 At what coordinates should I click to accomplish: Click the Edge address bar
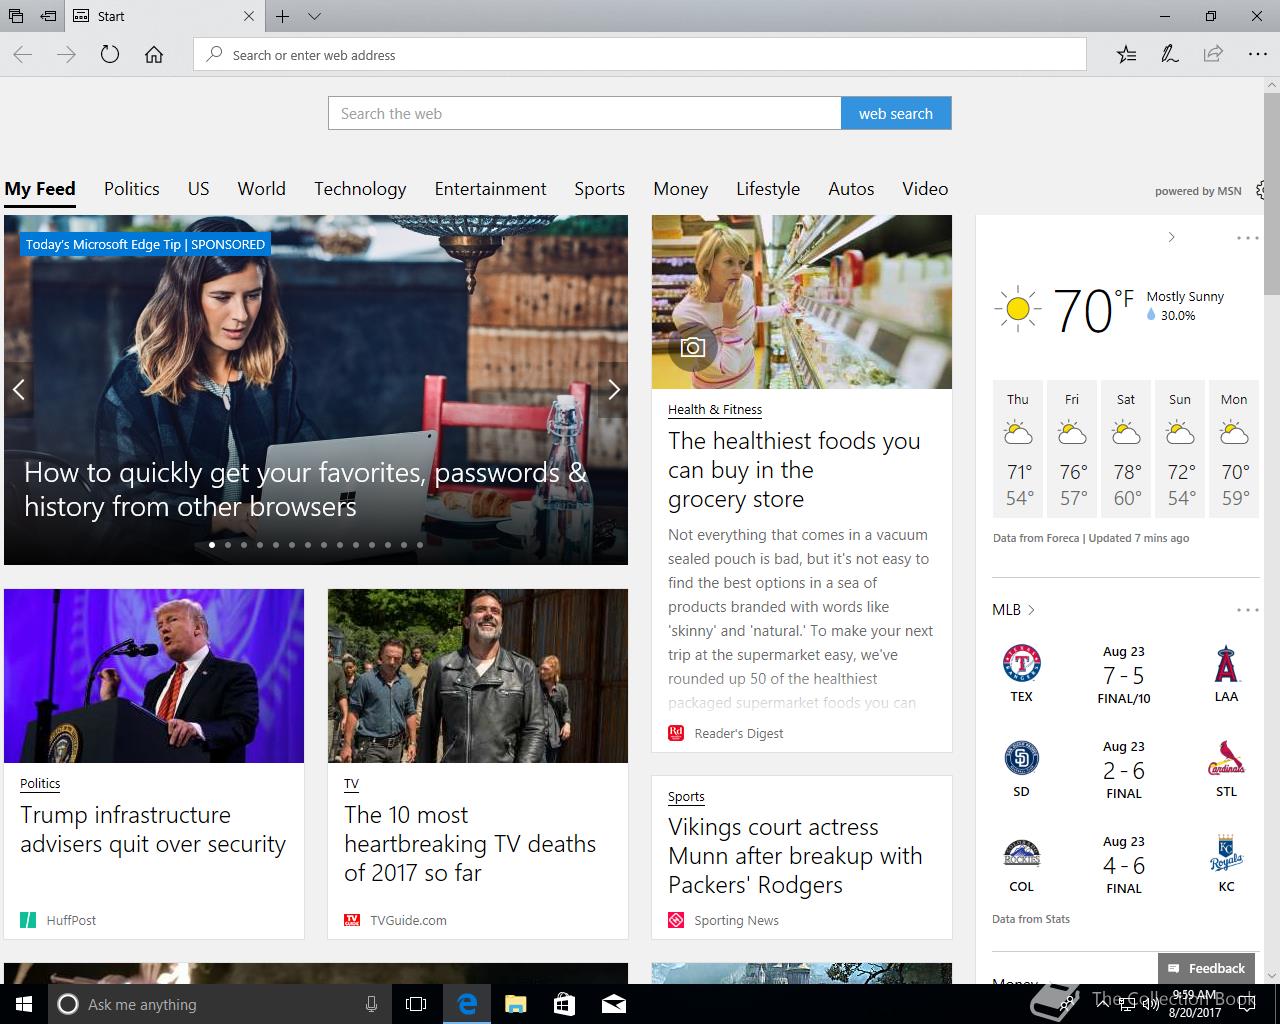tap(640, 55)
